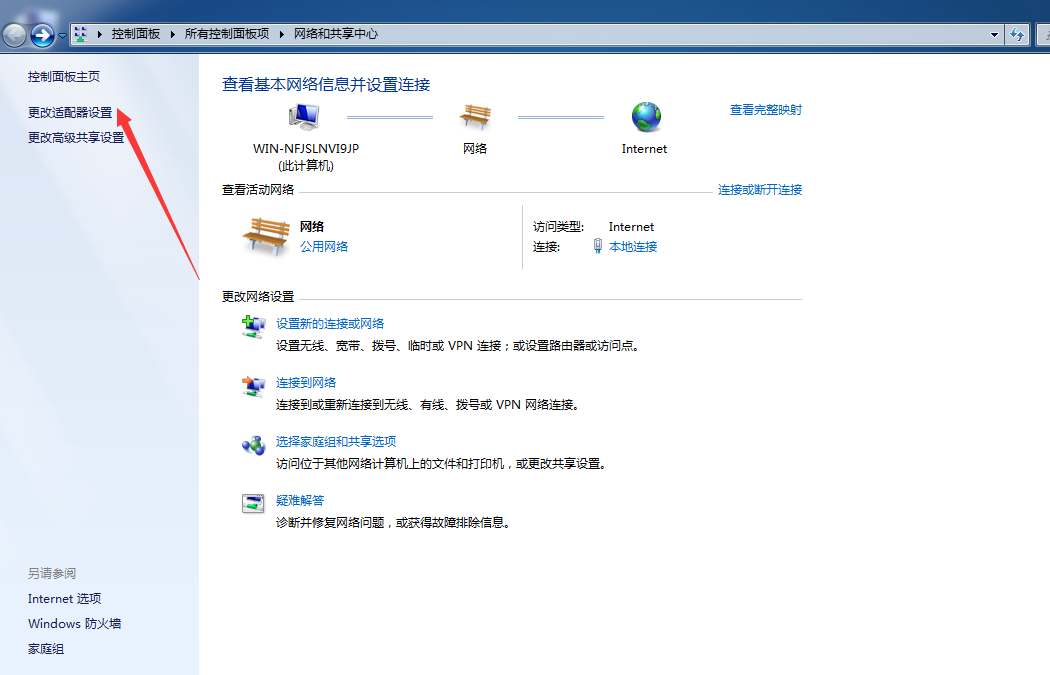The image size is (1050, 675).
Task: Click the 设置新的连接或网络 wizard icon
Action: pos(252,327)
